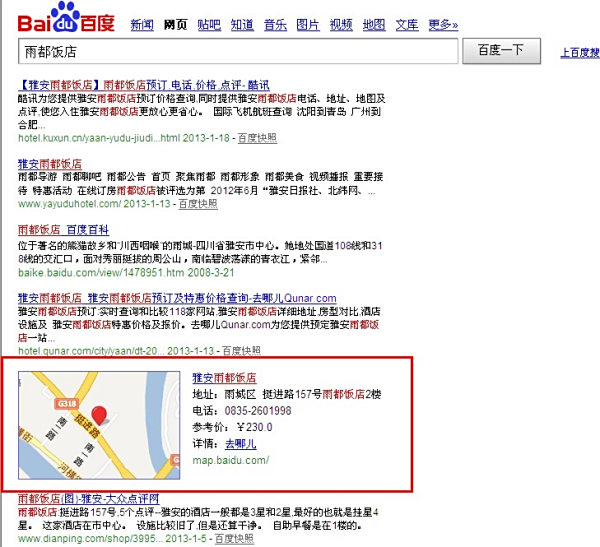Open 百度快照 for the kuxun result

tap(257, 138)
